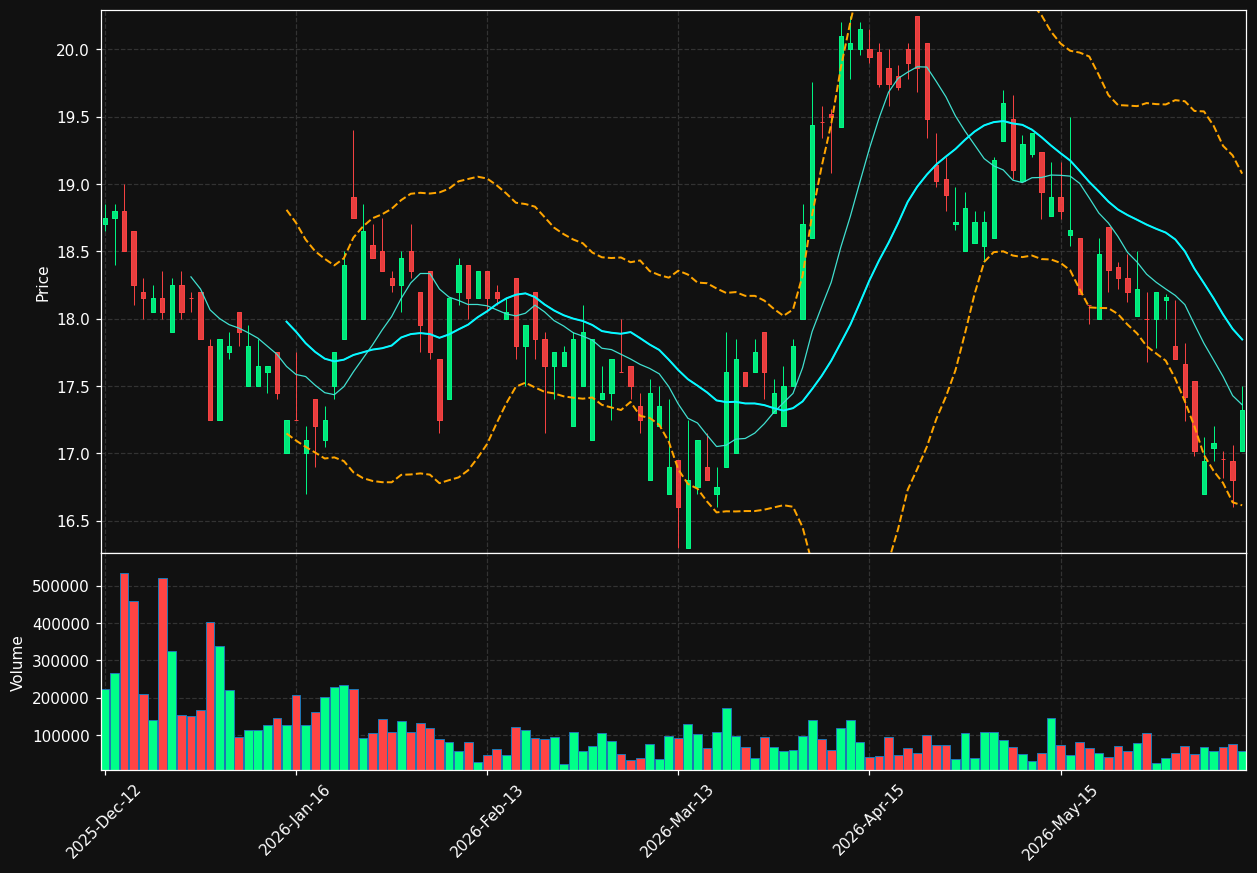Click the 2025-Dec-12 date label
Image resolution: width=1257 pixels, height=873 pixels.
pyautogui.click(x=104, y=822)
